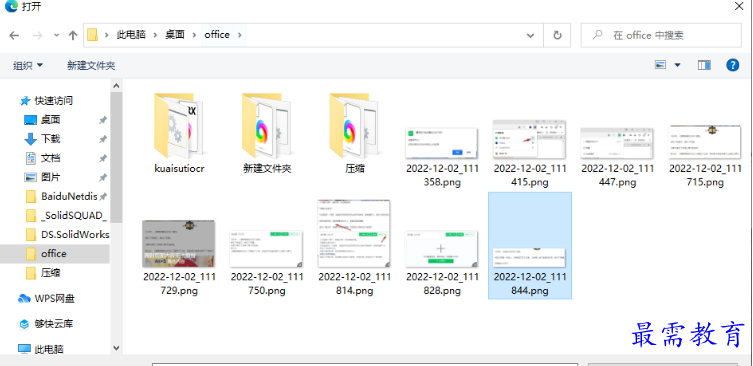Open address bar history dropdown
Screen dimensions: 753x366
[531, 36]
